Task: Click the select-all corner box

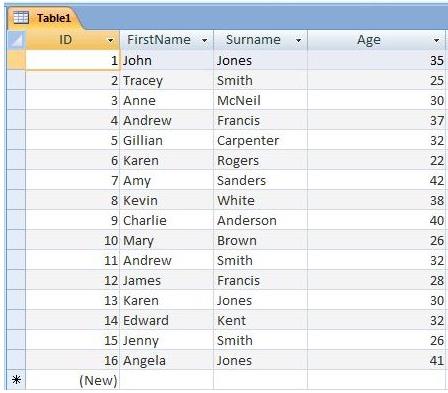Action: [16, 40]
